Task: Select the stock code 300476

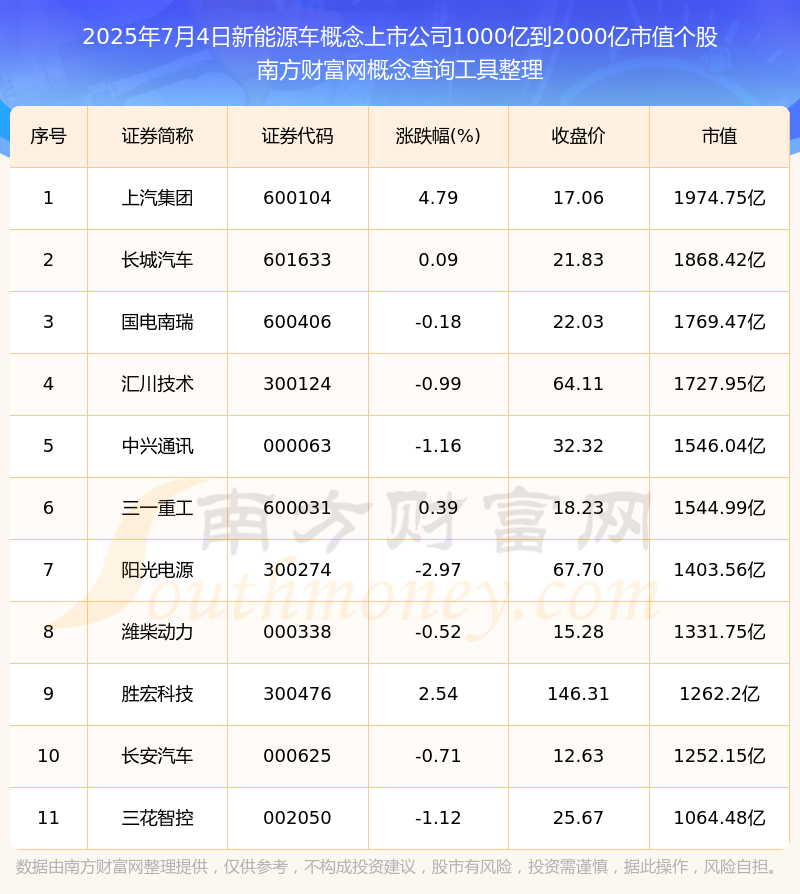Action: pos(297,694)
